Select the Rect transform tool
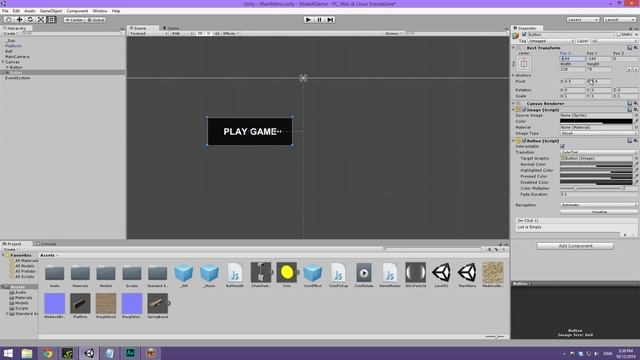640x360 pixels. 51,20
